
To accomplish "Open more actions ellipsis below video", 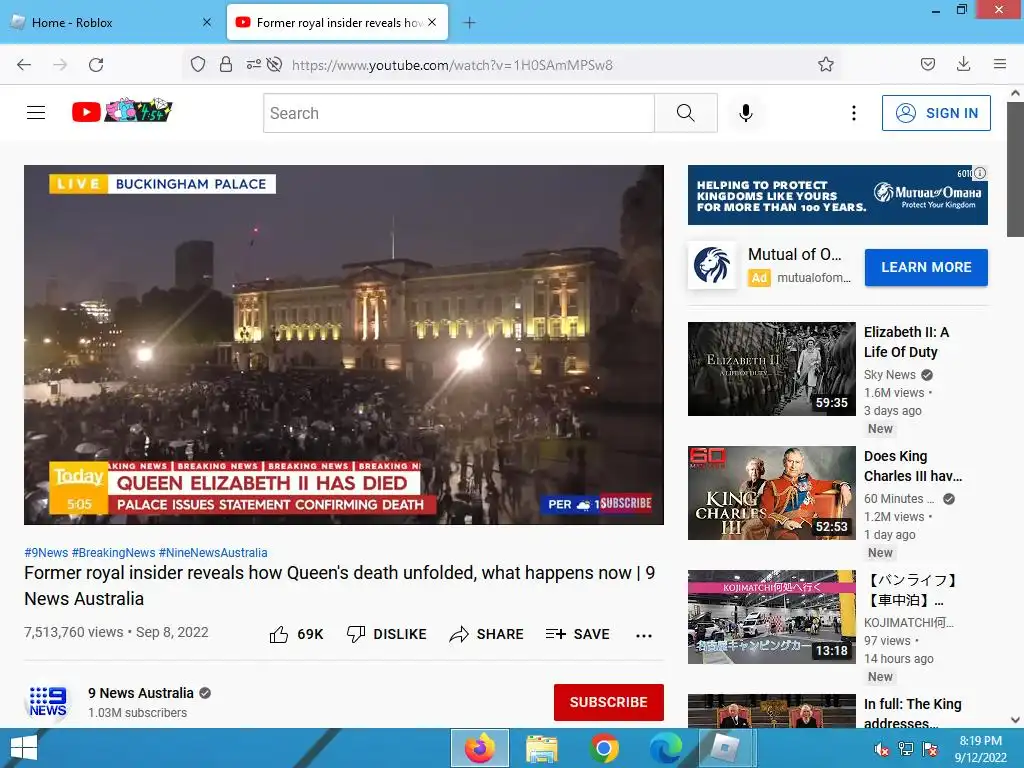I will click(644, 635).
